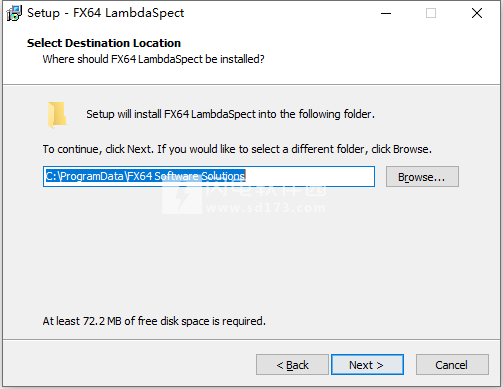Click the www.sd173.com watermark text
Image resolution: width=503 pixels, height=389 pixels.
click(265, 208)
